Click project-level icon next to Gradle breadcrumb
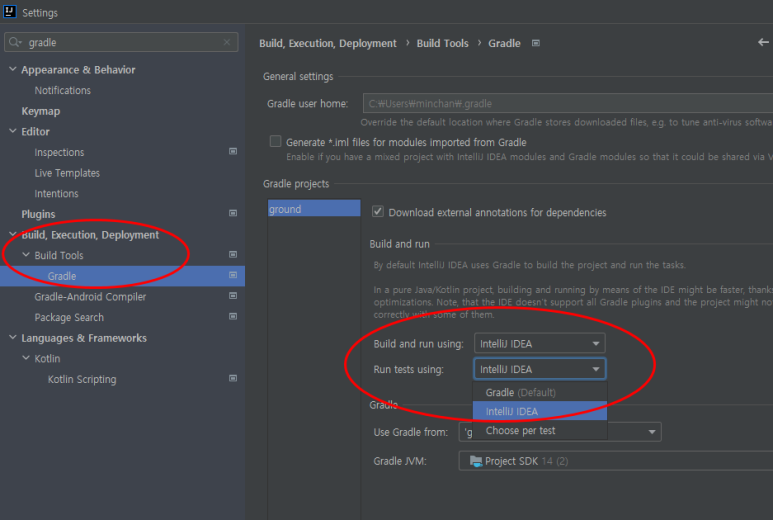The image size is (773, 520). [x=536, y=43]
